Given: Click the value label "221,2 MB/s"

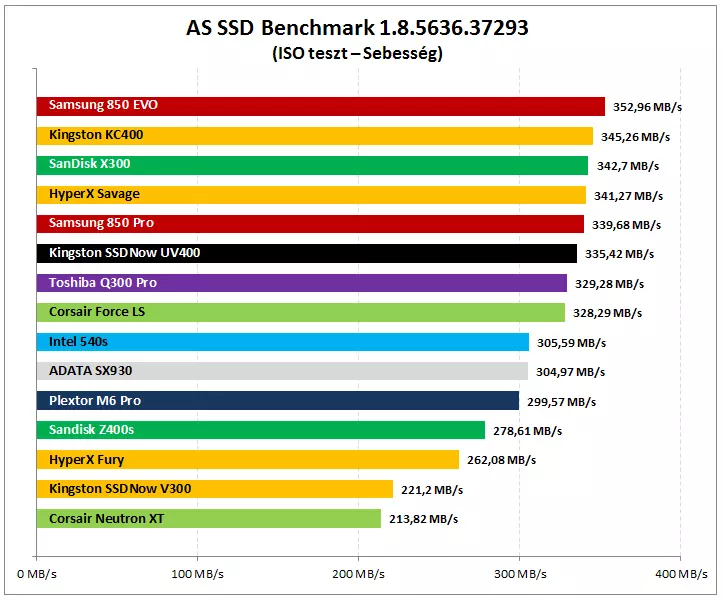Looking at the screenshot, I should [x=432, y=490].
